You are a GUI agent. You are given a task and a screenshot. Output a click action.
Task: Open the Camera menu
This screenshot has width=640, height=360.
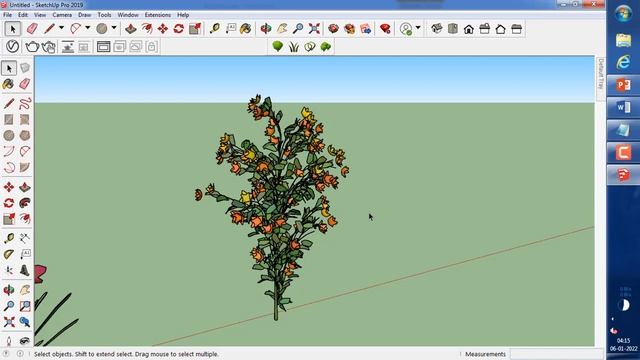coord(62,15)
